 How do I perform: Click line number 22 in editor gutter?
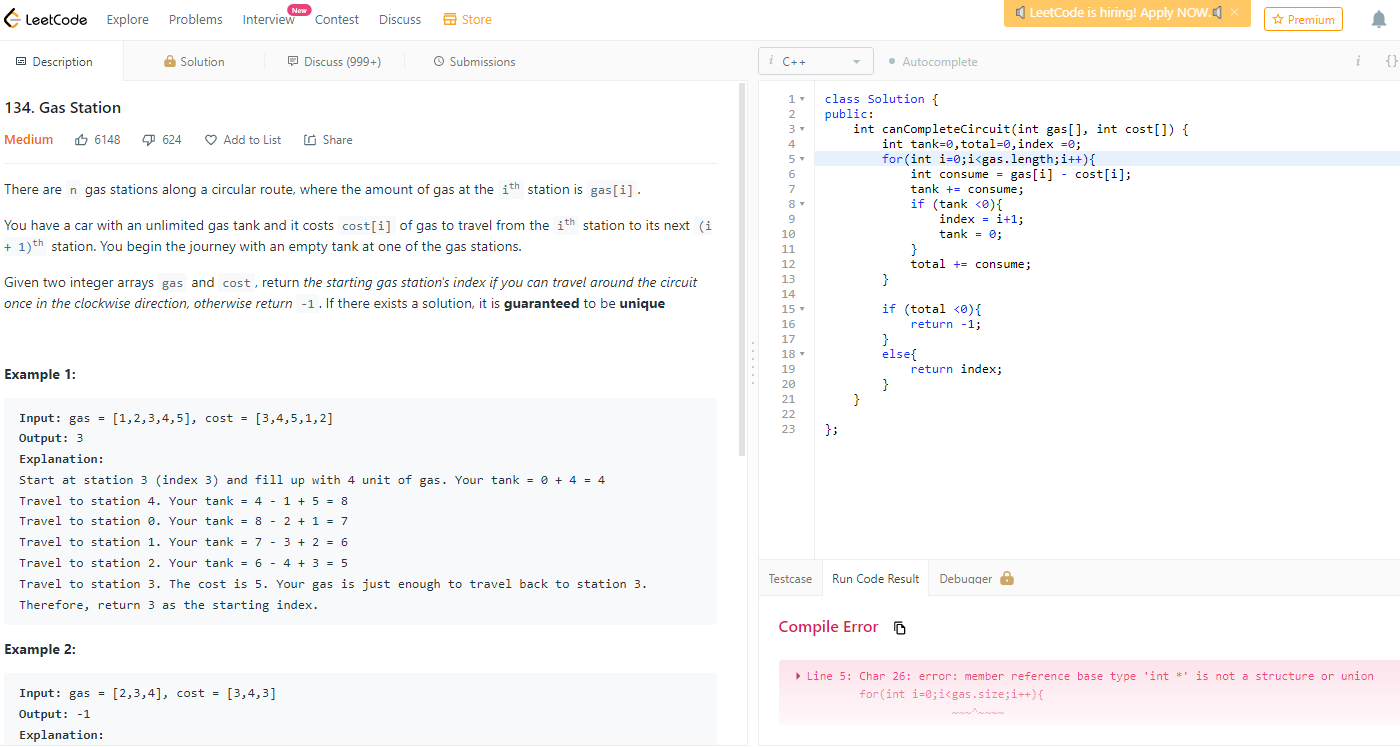(788, 414)
